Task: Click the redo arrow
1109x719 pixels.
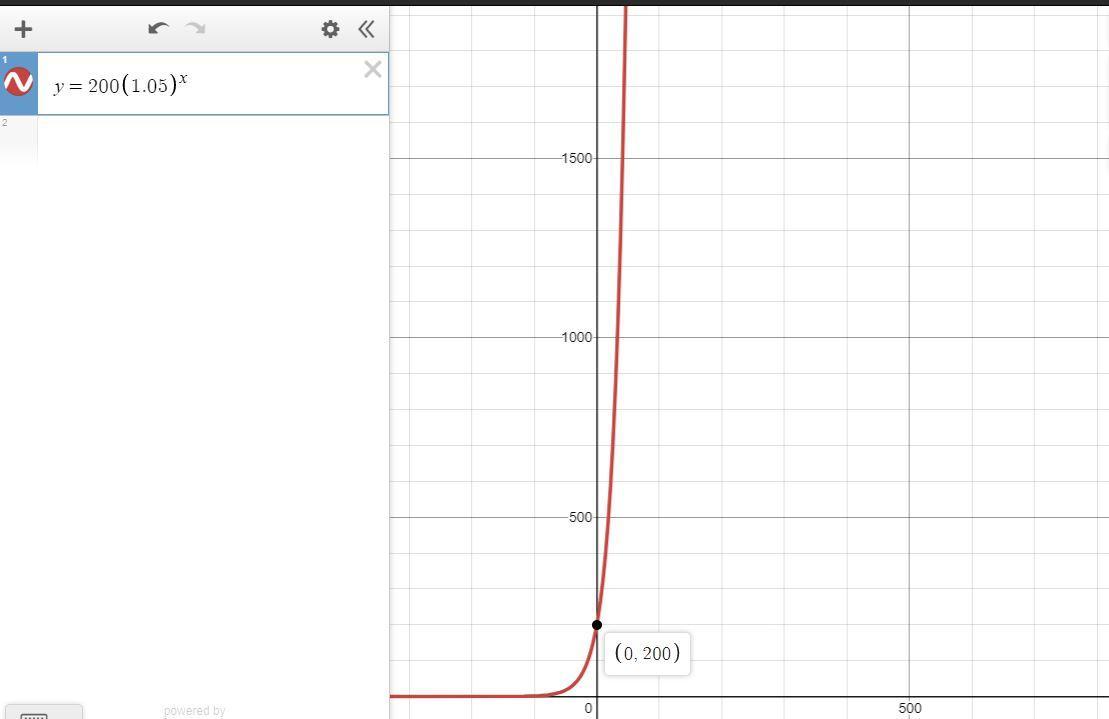Action: tap(196, 29)
